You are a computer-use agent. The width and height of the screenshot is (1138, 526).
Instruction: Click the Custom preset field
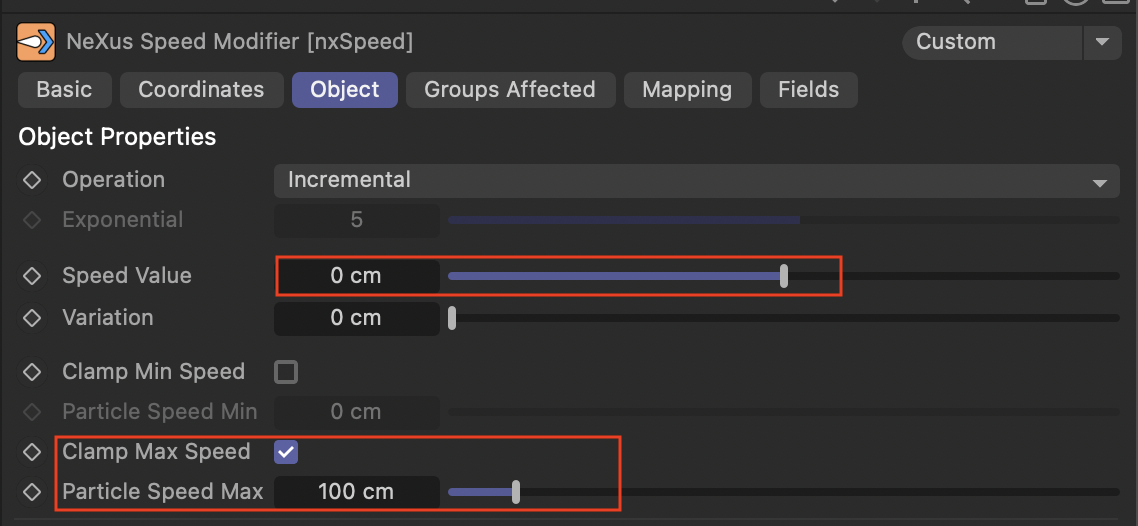(x=992, y=42)
